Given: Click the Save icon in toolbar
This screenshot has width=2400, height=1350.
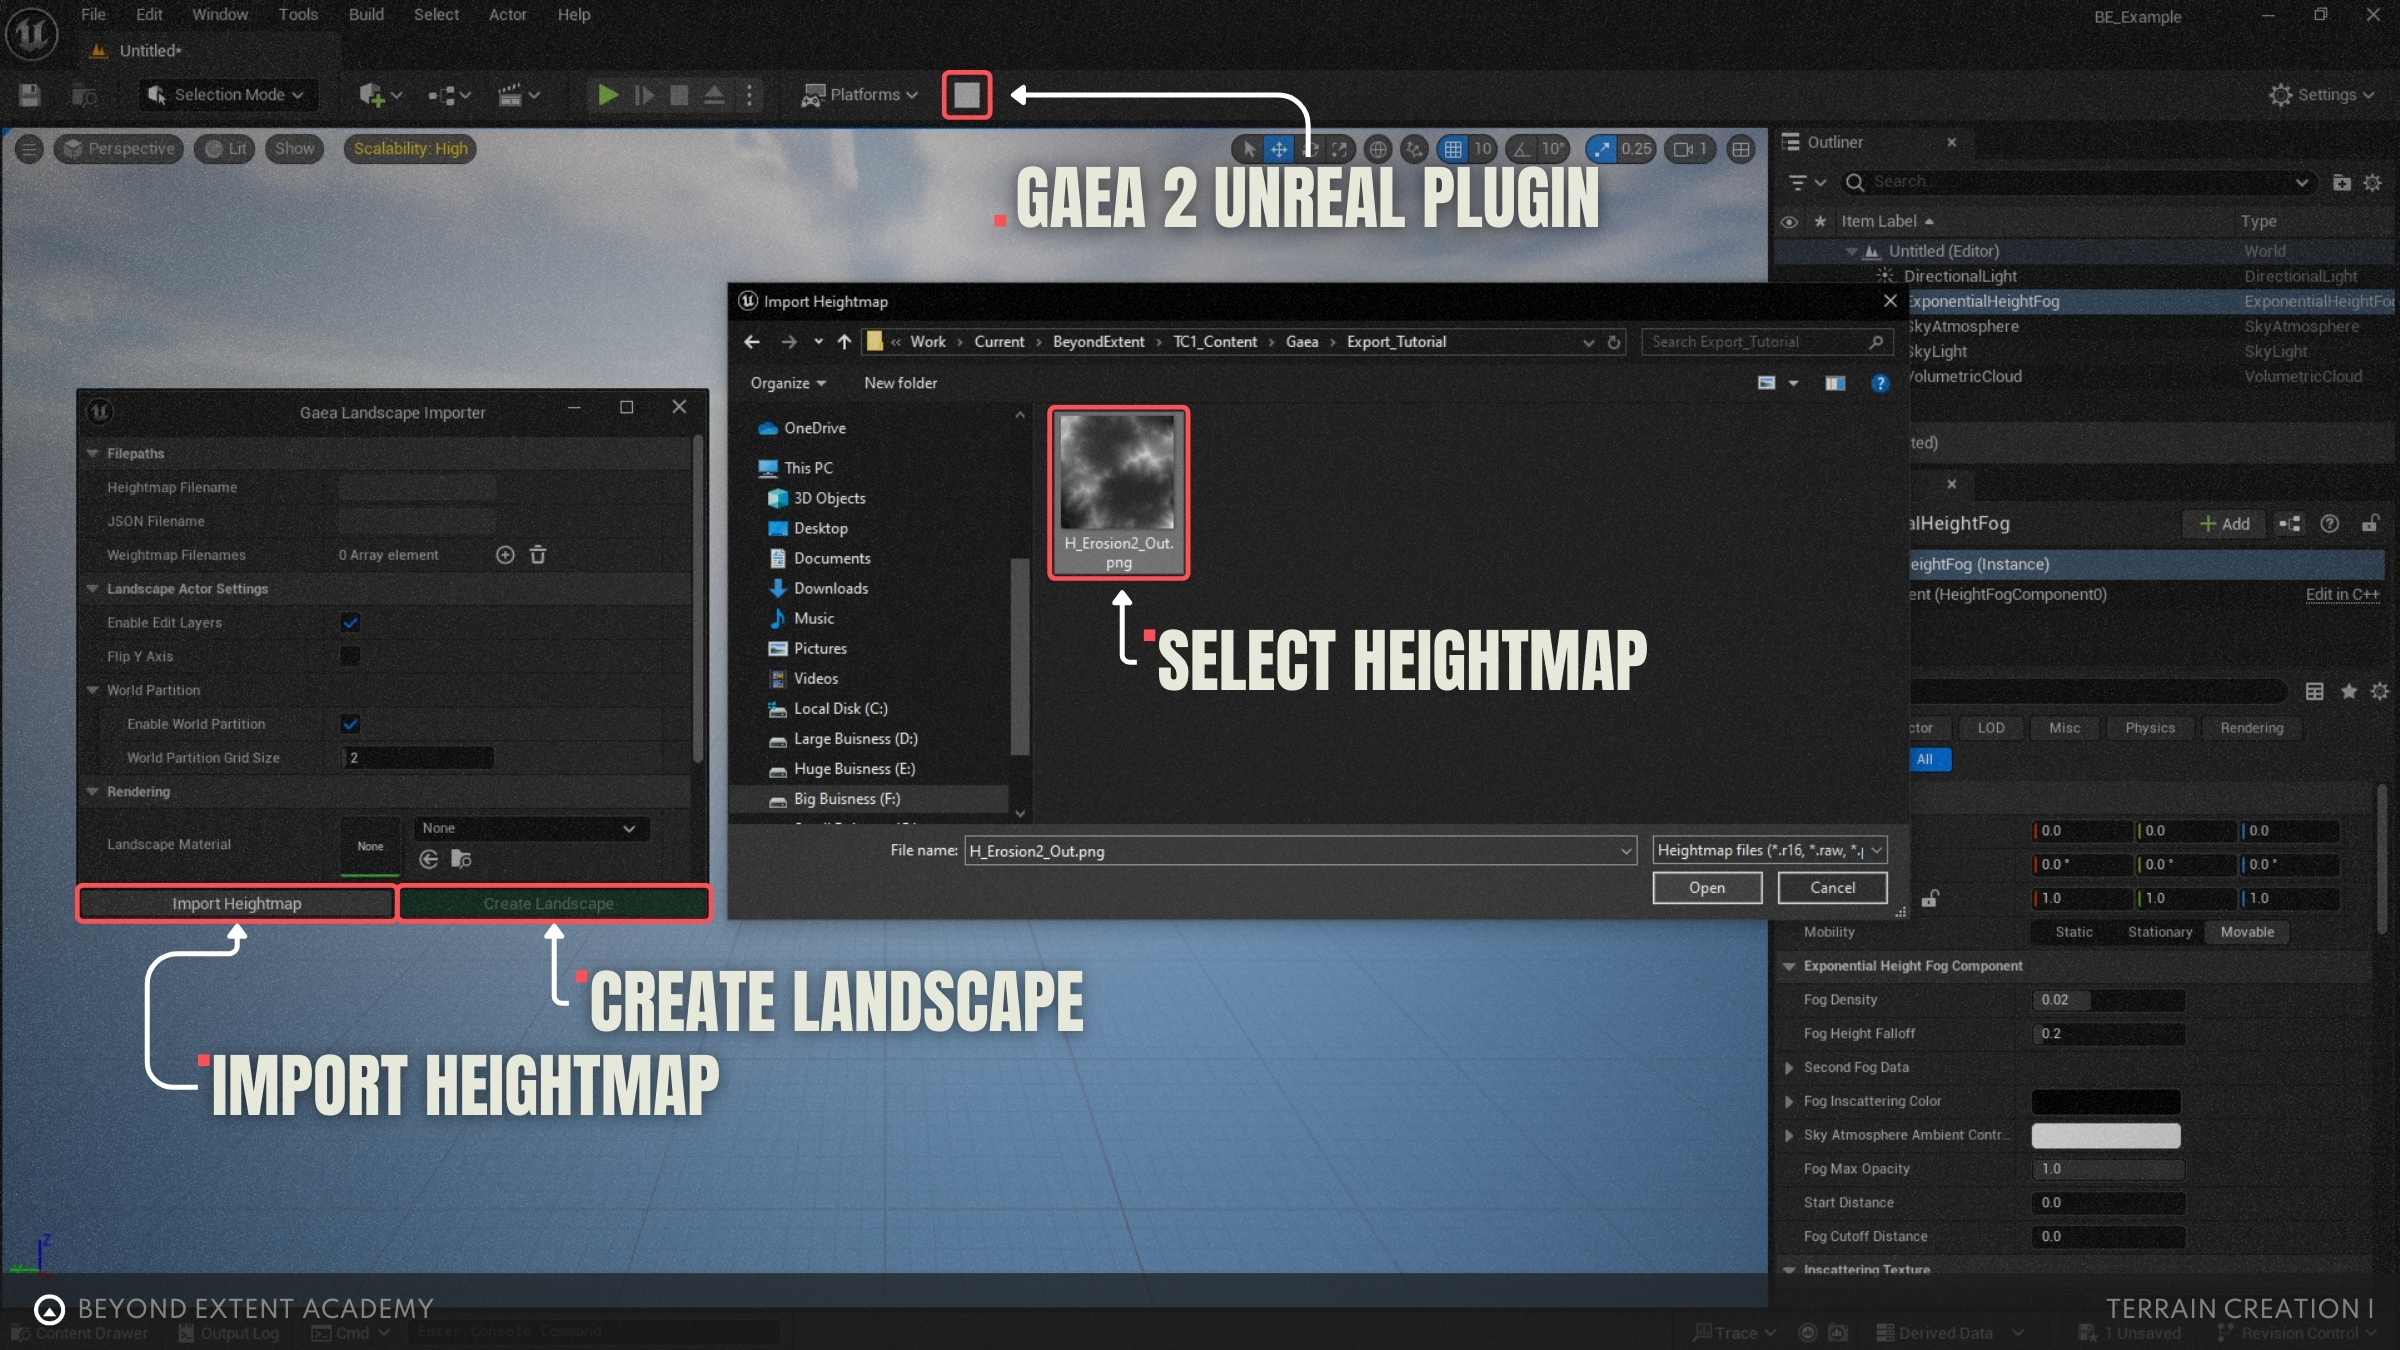Looking at the screenshot, I should (30, 95).
